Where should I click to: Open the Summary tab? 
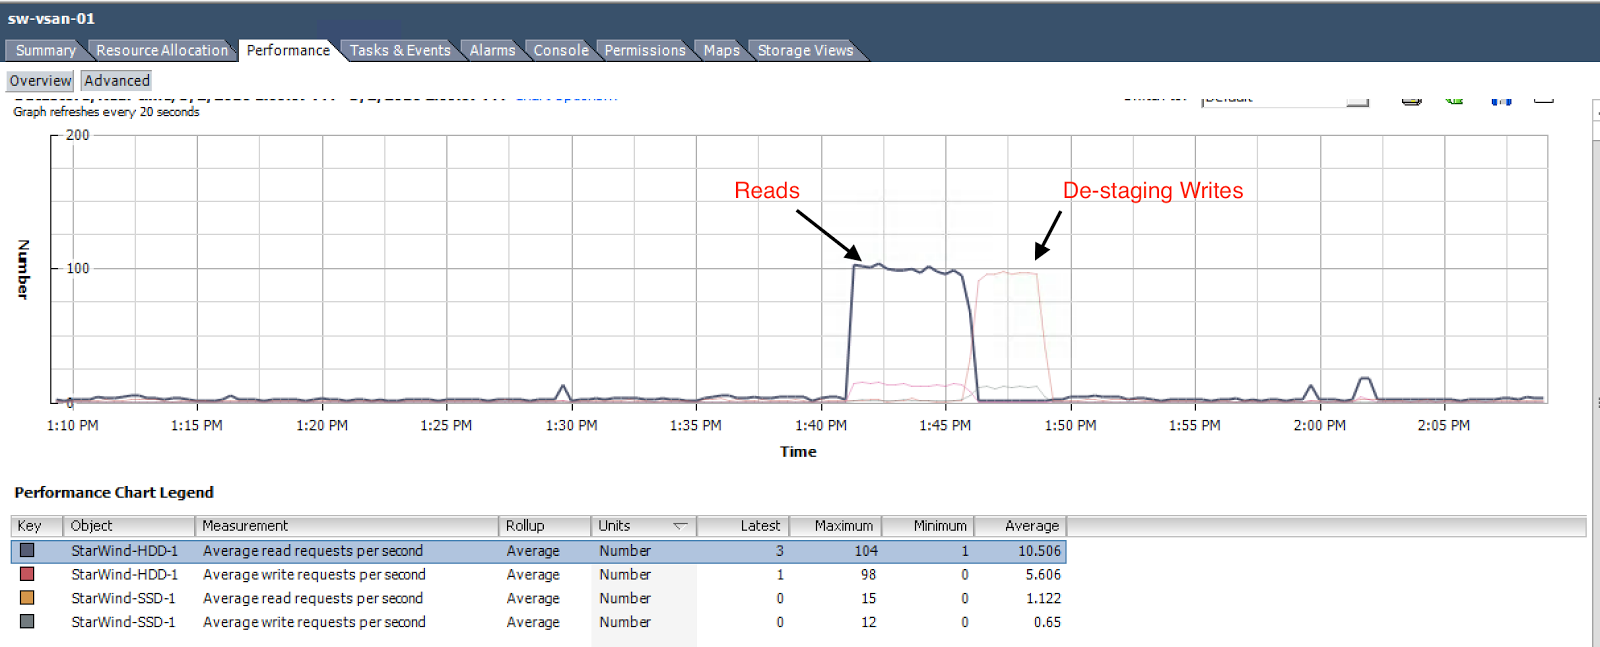45,50
